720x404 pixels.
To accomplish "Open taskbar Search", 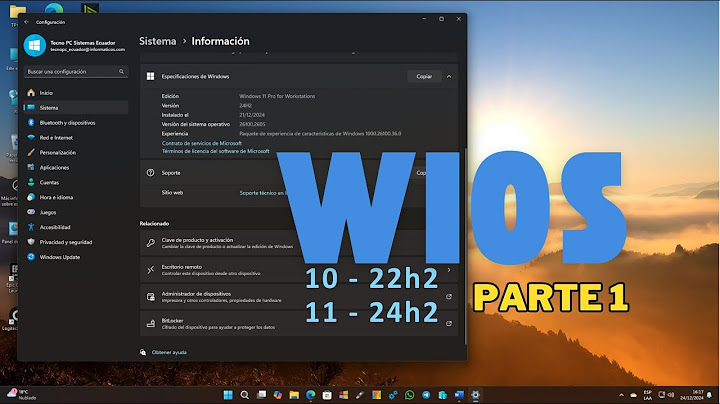I will click(245, 395).
